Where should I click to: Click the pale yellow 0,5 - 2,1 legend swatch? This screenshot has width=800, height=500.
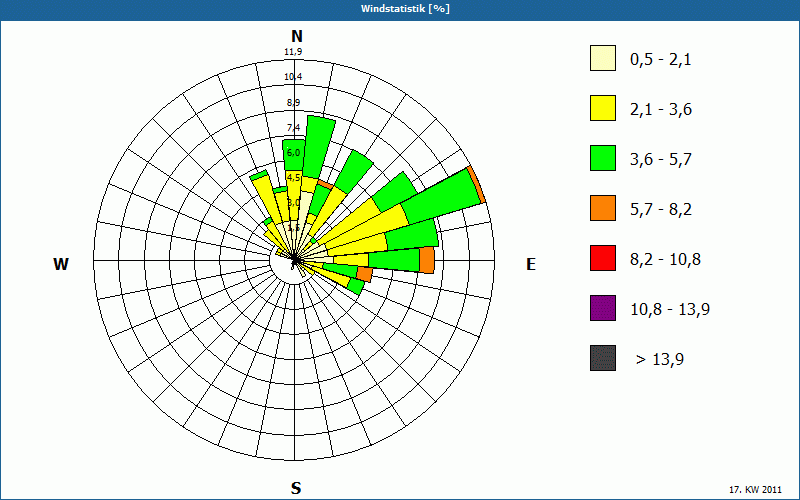point(603,58)
